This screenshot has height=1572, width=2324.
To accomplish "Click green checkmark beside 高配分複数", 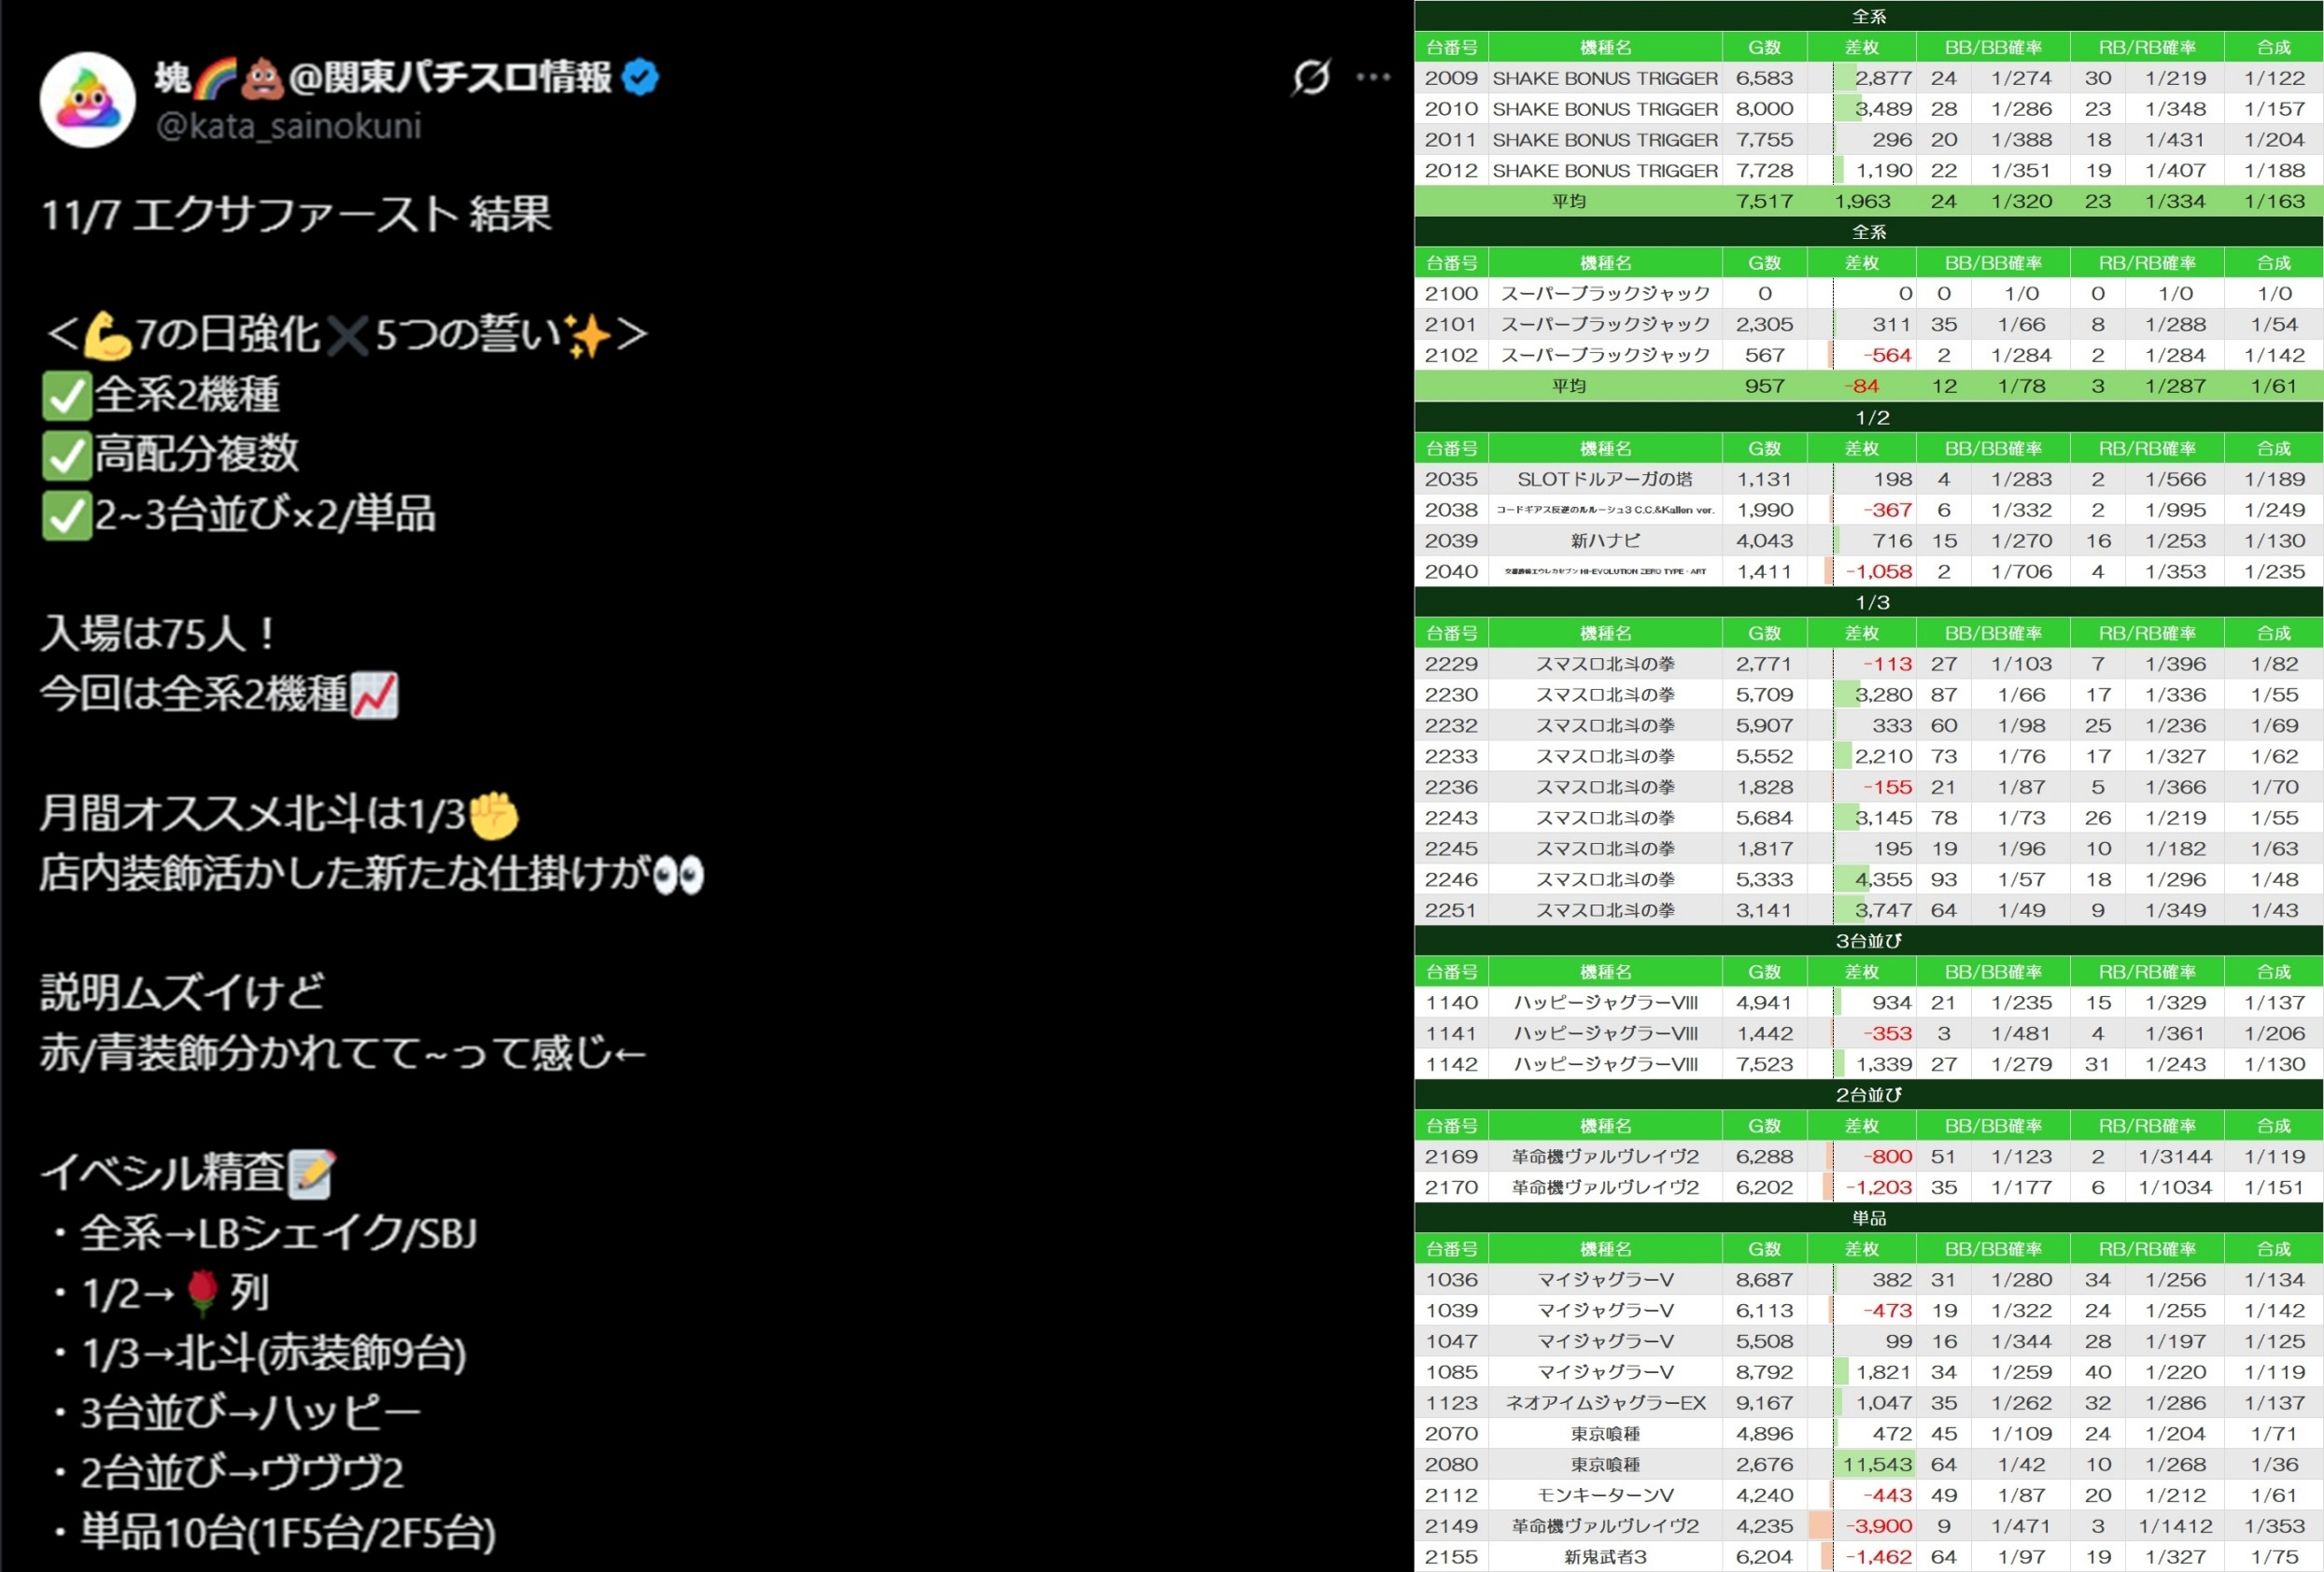I will pos(67,455).
